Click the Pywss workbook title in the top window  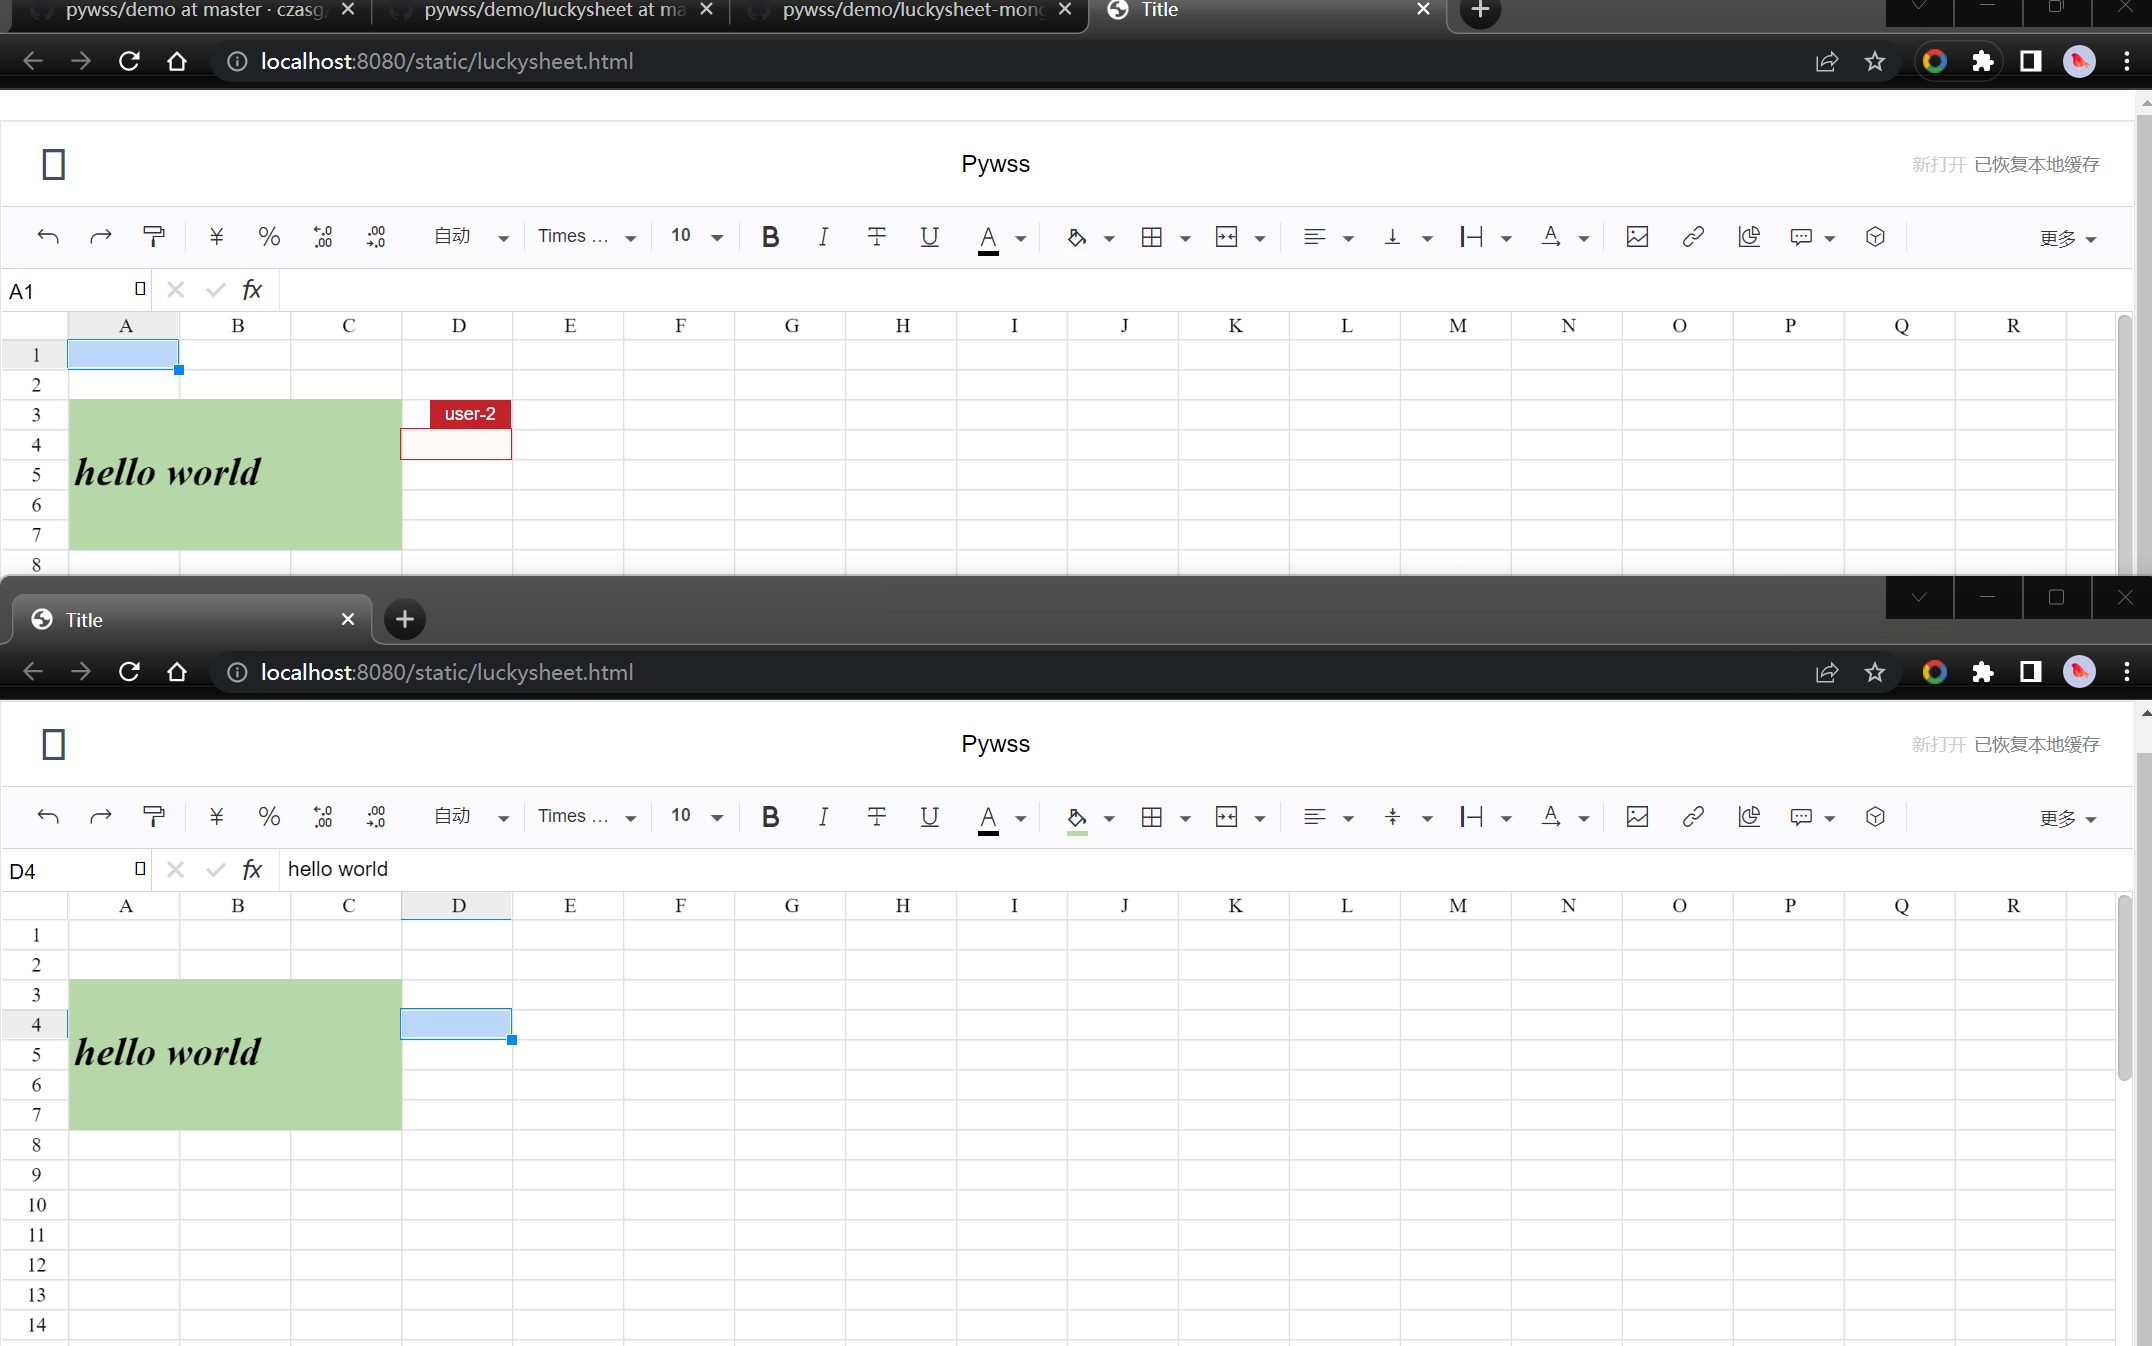point(995,164)
